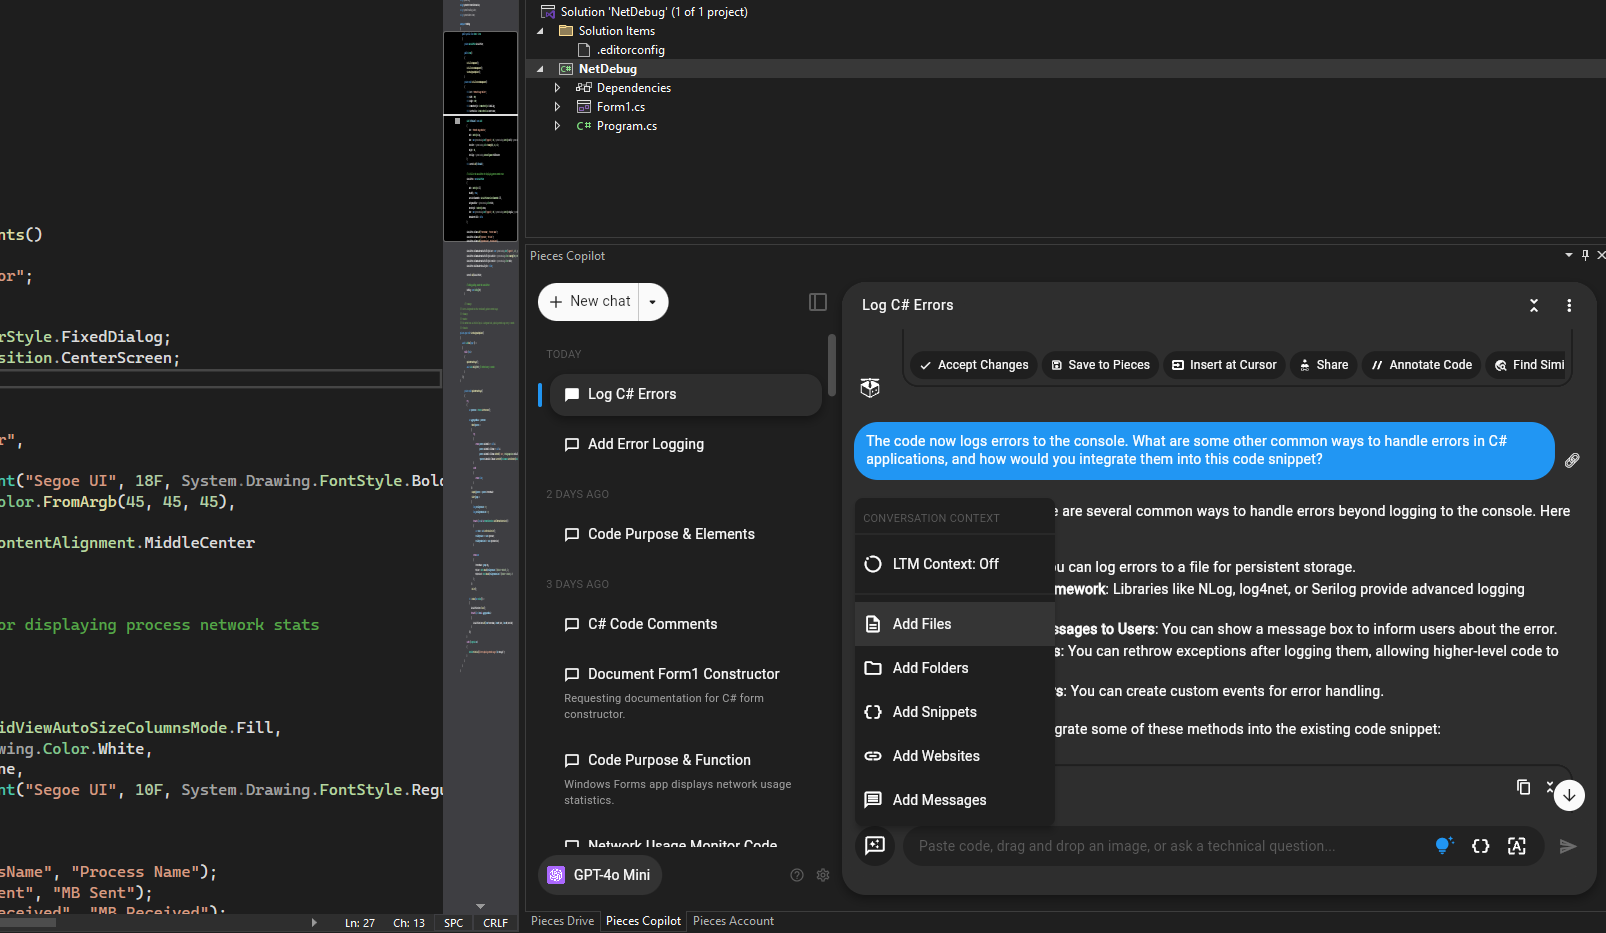This screenshot has height=933, width=1606.
Task: Expand the Dependencies node
Action: click(557, 88)
